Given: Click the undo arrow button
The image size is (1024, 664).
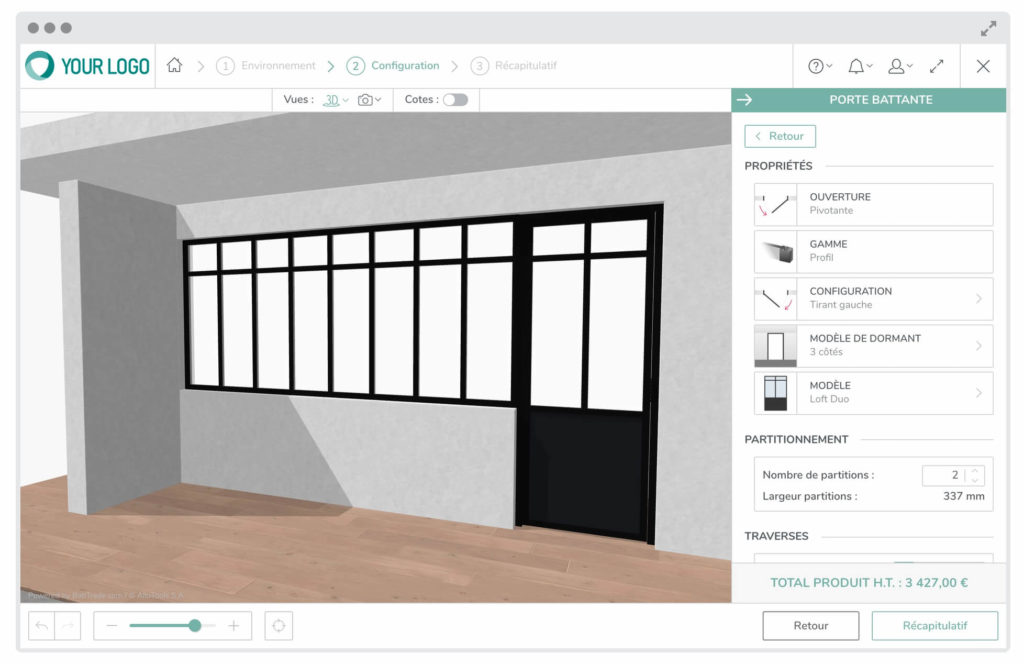Looking at the screenshot, I should tap(42, 626).
